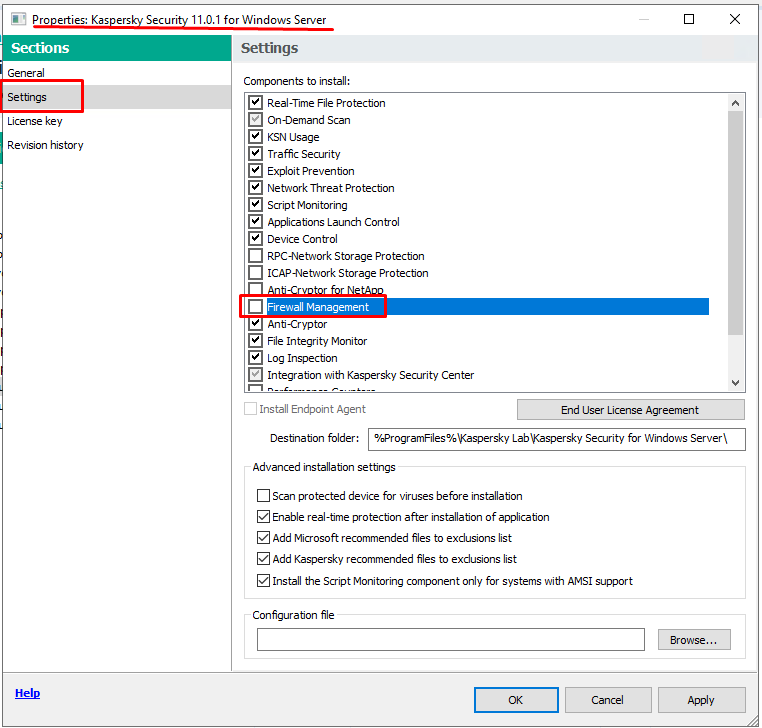This screenshot has width=762, height=728.
Task: Uncheck Log Inspection component
Action: [256, 358]
